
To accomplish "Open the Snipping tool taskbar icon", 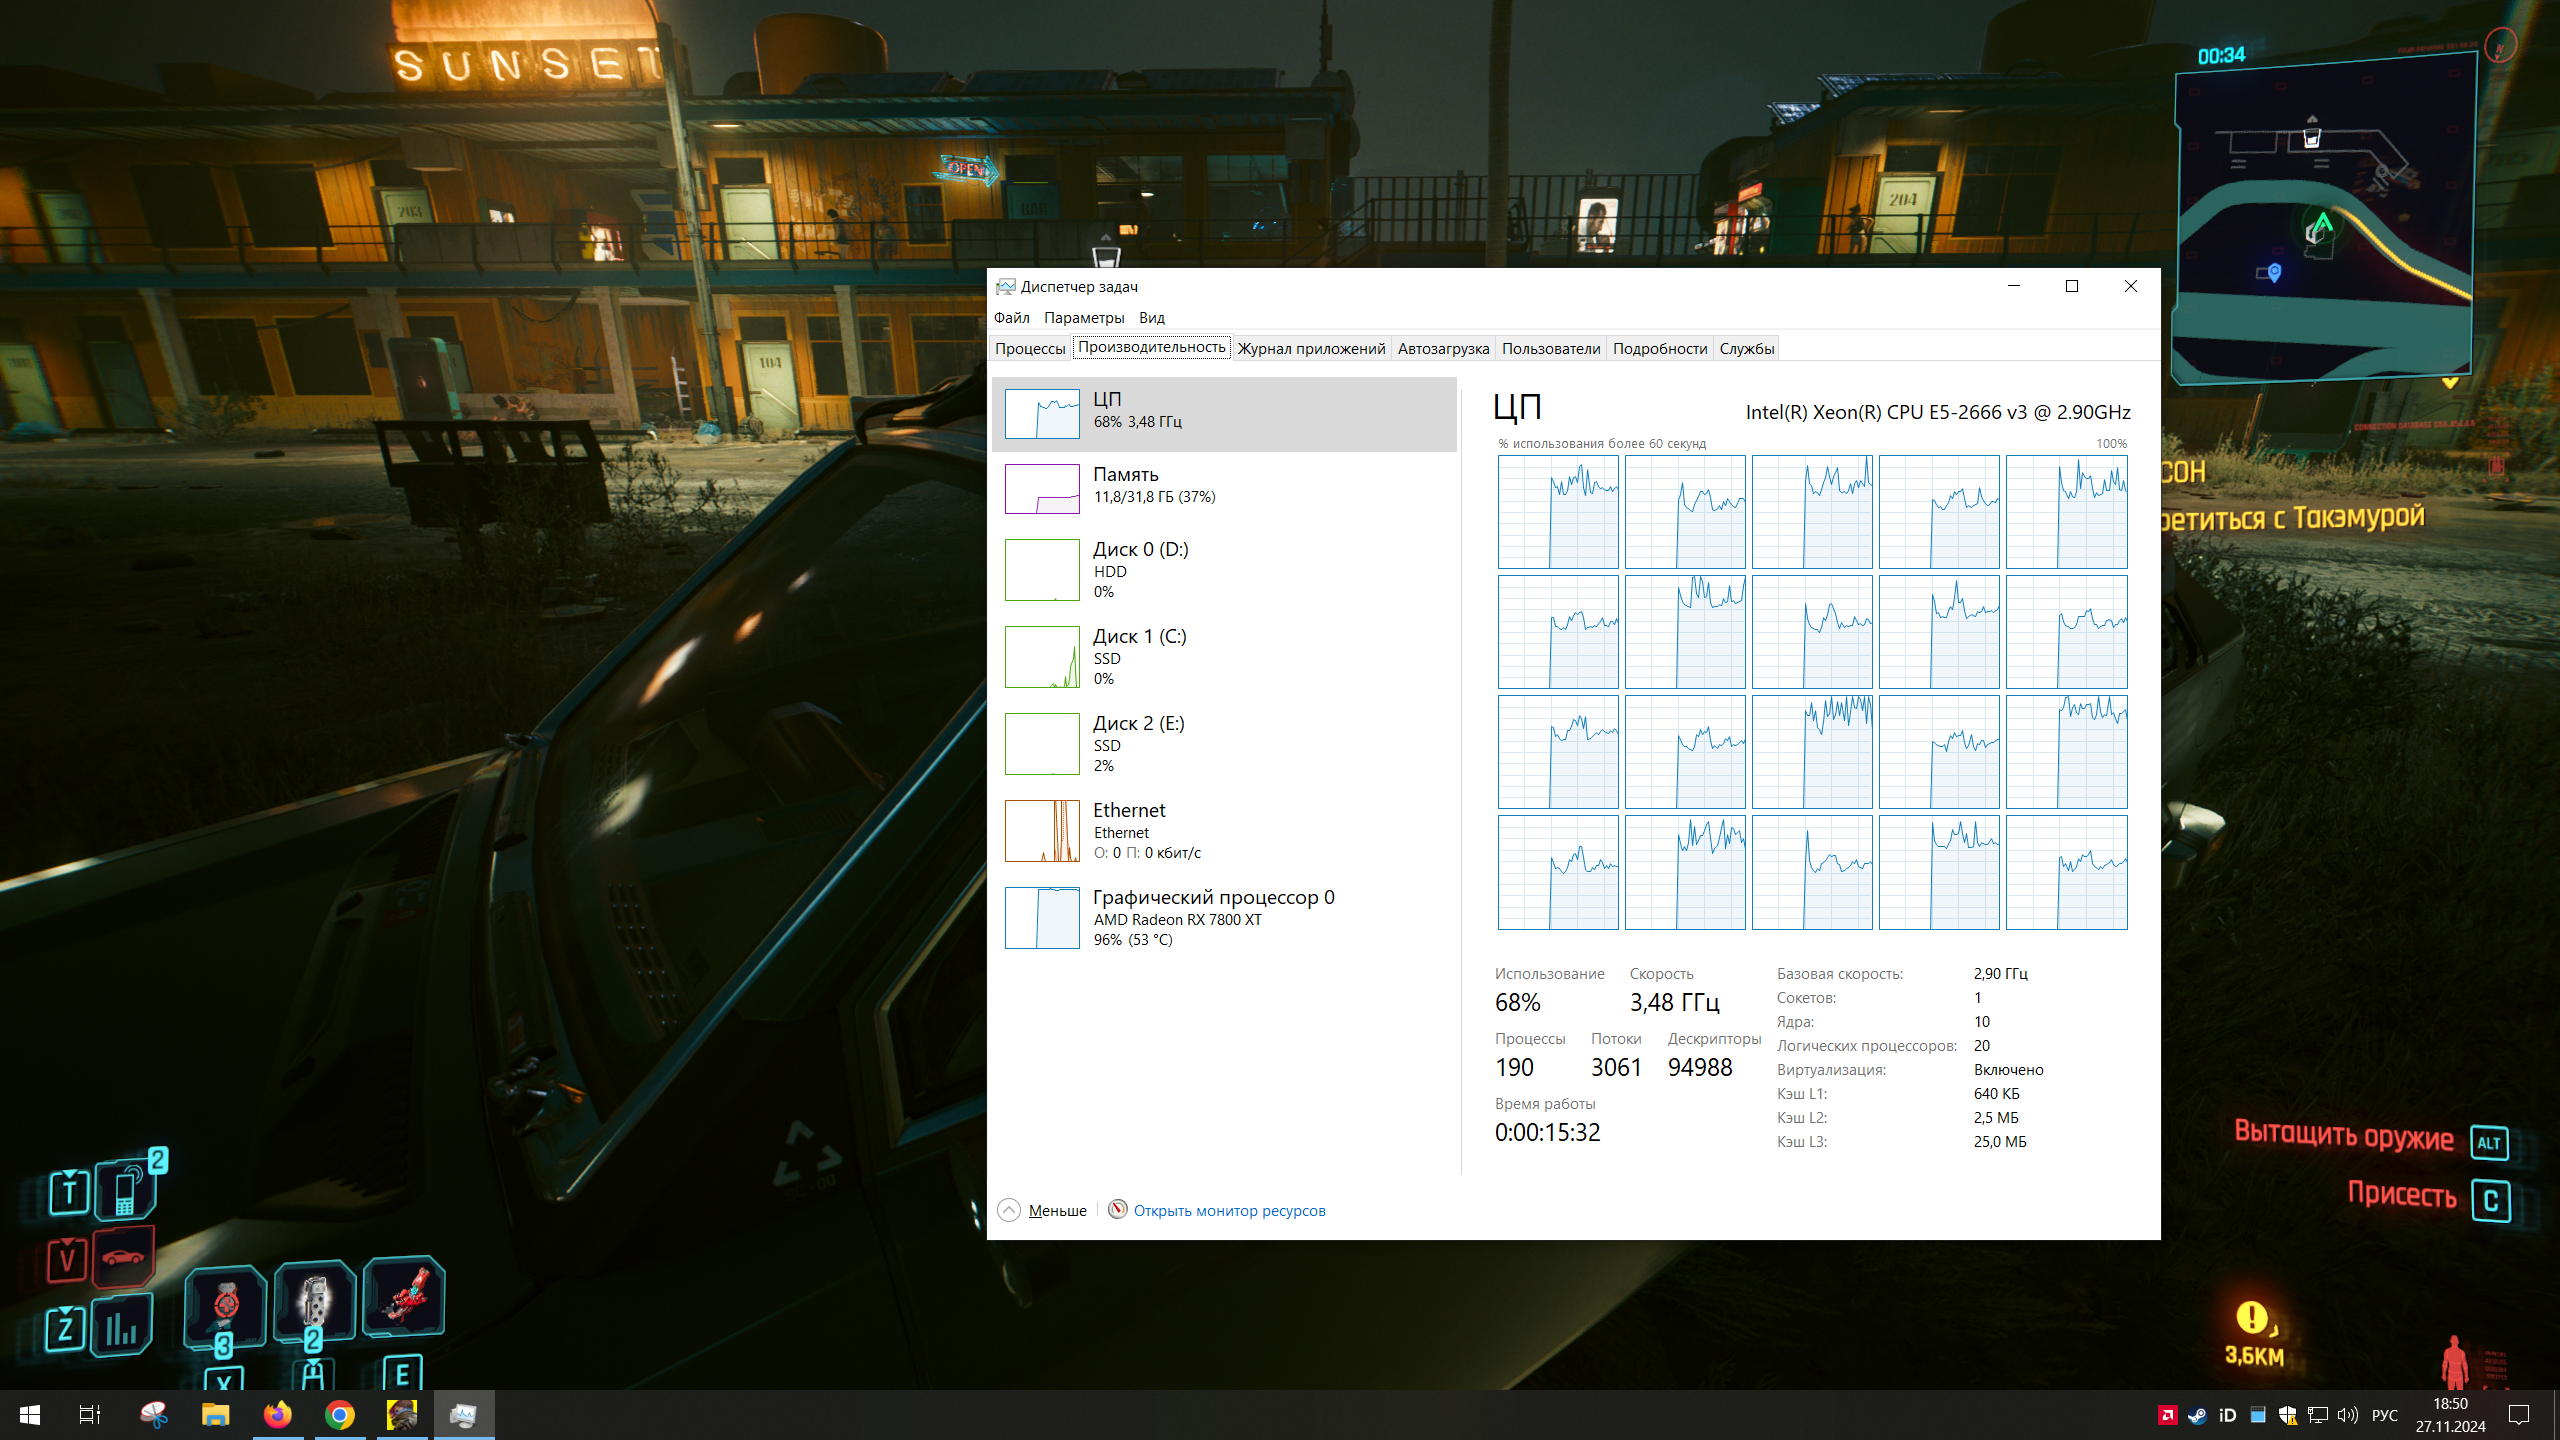I will 153,1415.
